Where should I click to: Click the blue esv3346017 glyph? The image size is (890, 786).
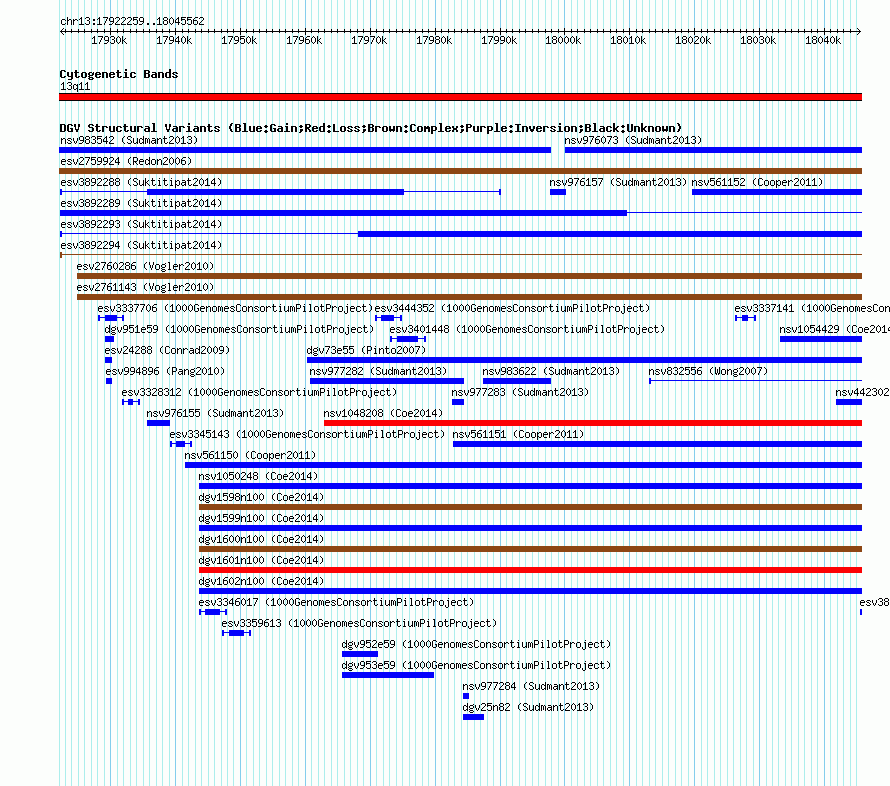[213, 612]
